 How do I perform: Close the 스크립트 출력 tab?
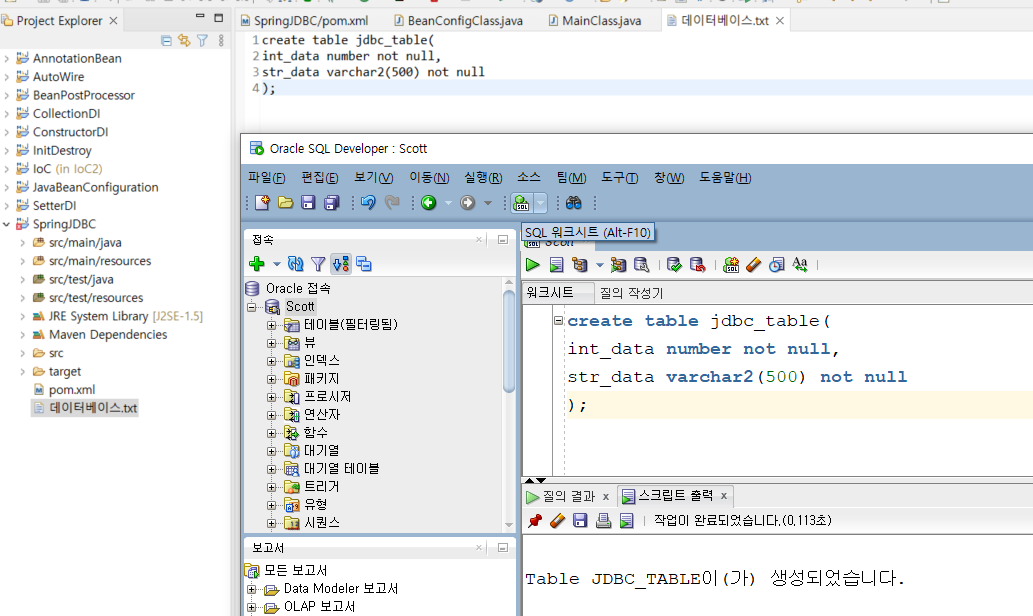coord(723,496)
